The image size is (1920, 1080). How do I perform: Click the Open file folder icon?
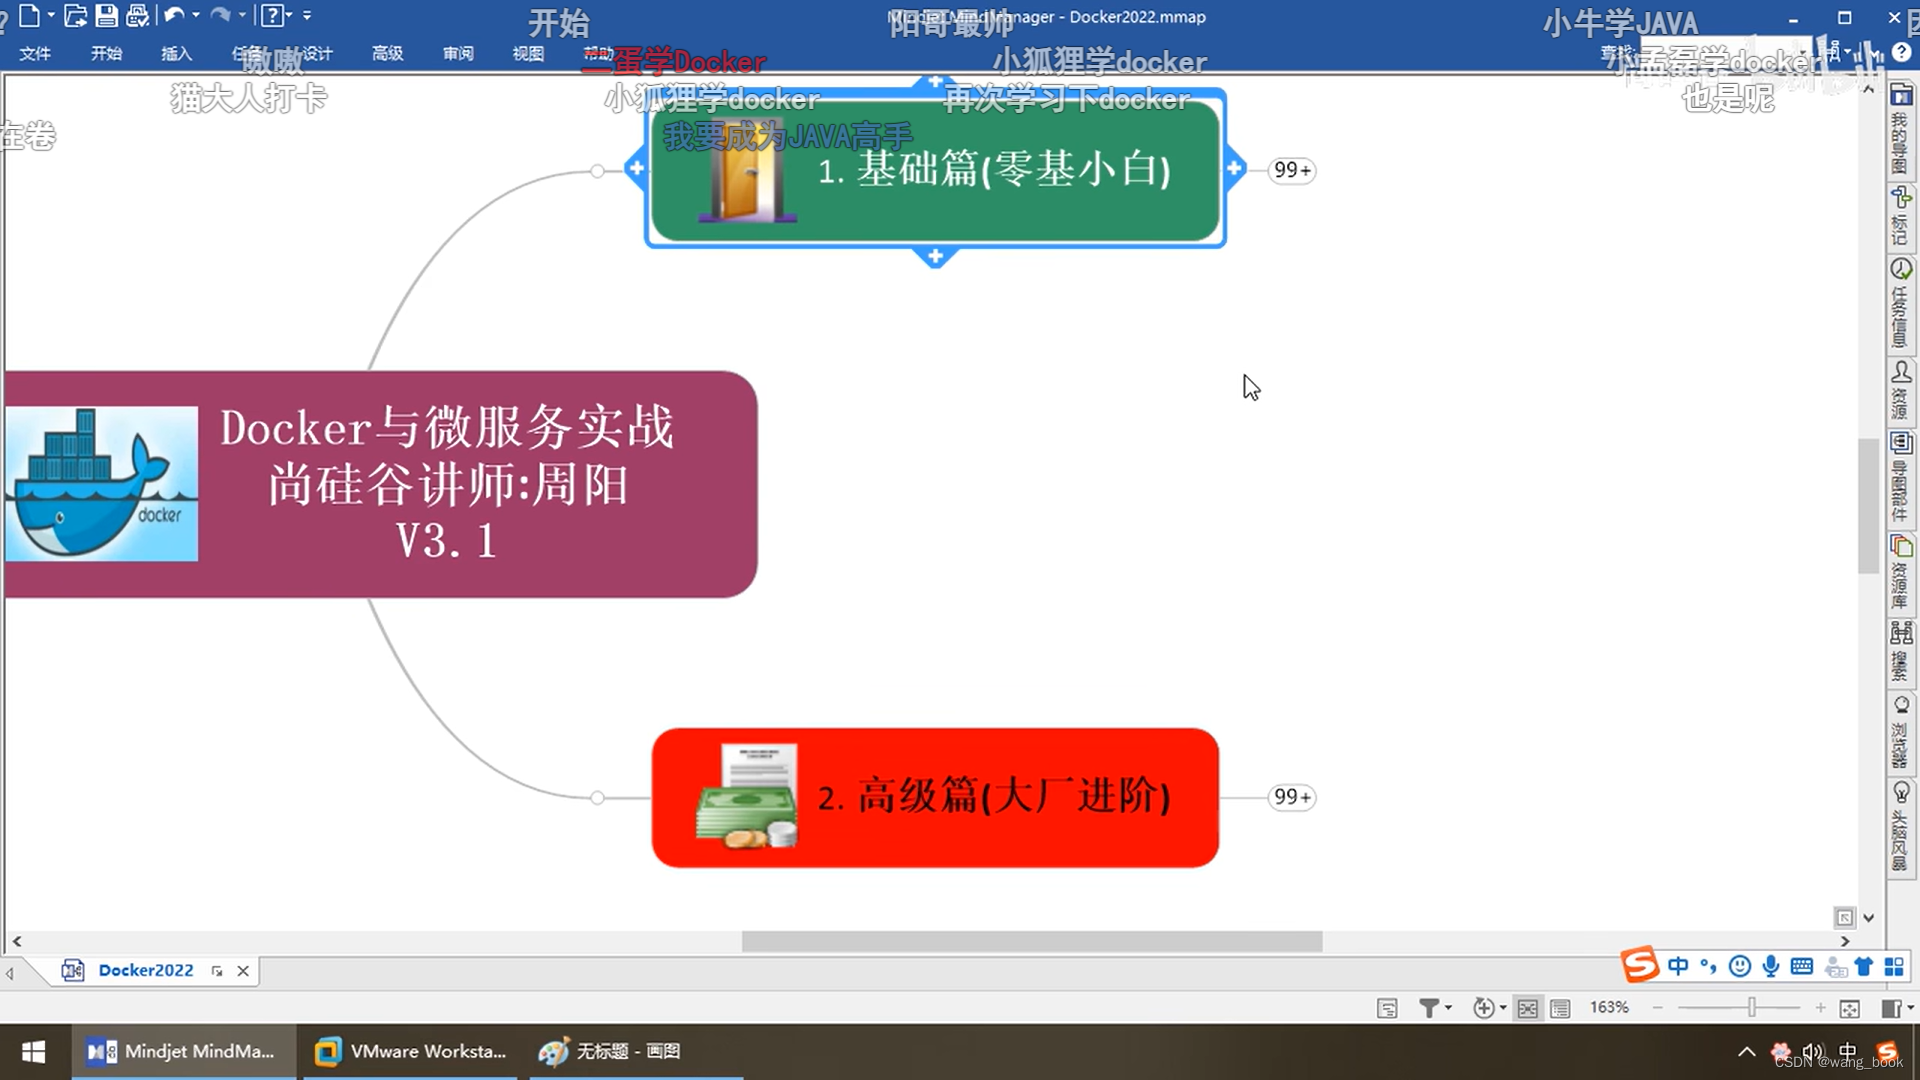[x=75, y=15]
